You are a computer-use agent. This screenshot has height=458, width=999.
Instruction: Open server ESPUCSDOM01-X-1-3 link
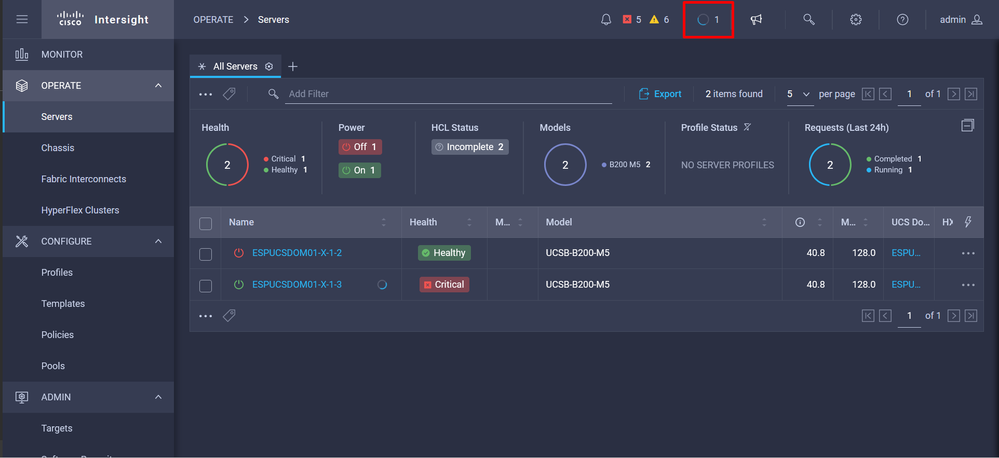pyautogui.click(x=297, y=285)
